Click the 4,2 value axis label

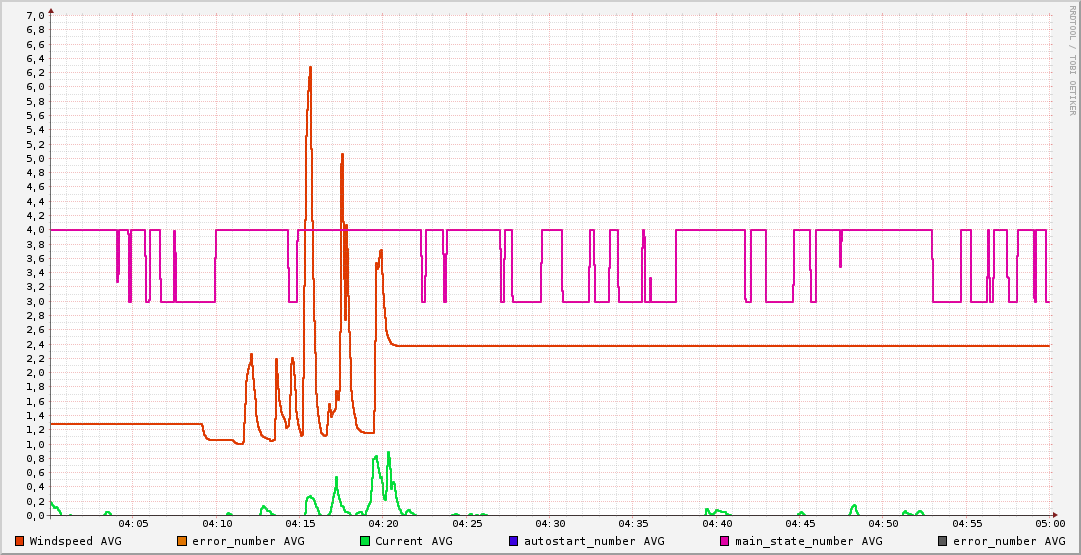pos(35,215)
